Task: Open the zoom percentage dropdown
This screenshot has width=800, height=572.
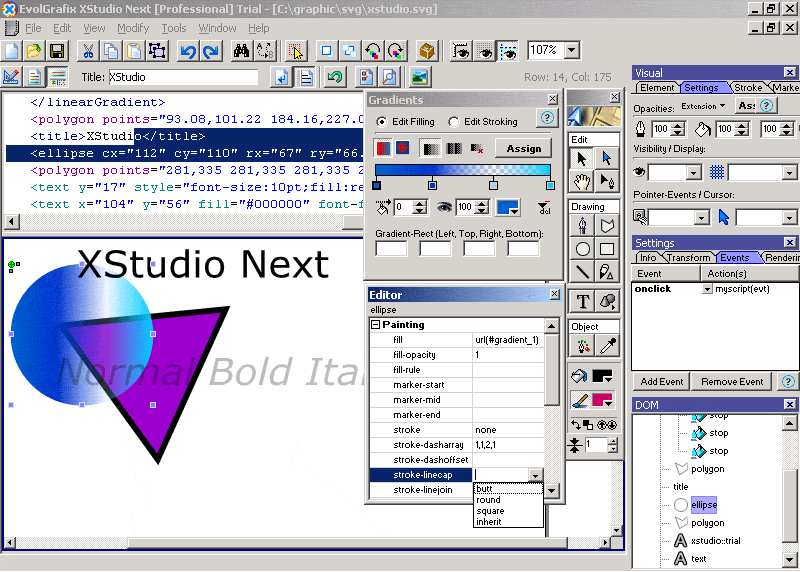Action: (572, 50)
